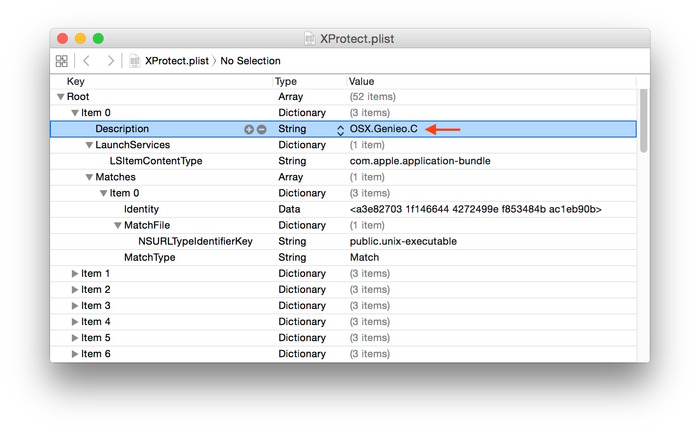
Task: Collapse the LaunchServices dictionary
Action: (x=89, y=145)
